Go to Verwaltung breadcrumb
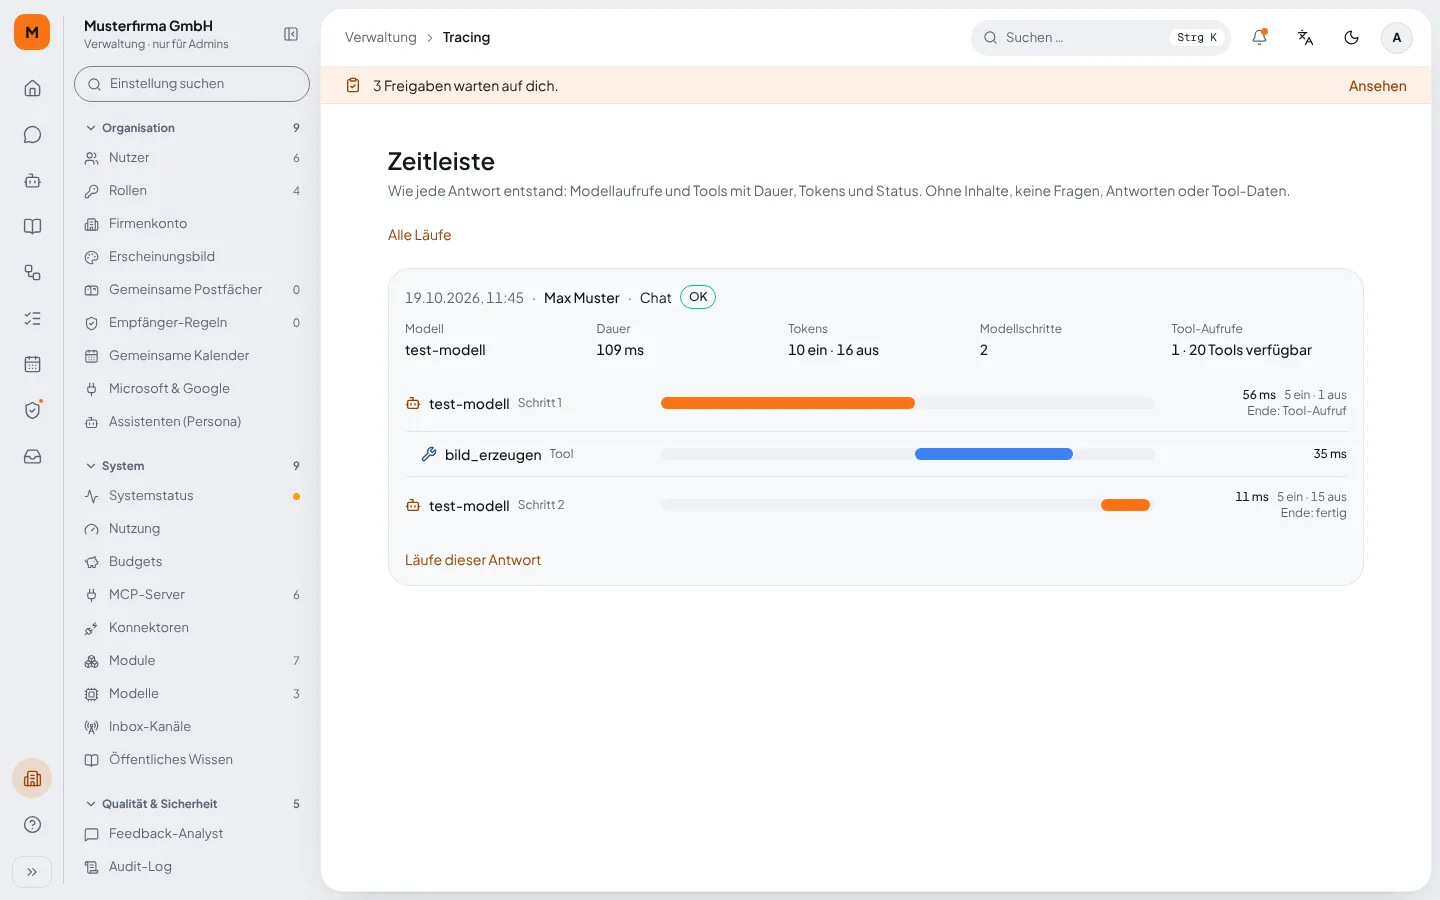 tap(380, 37)
